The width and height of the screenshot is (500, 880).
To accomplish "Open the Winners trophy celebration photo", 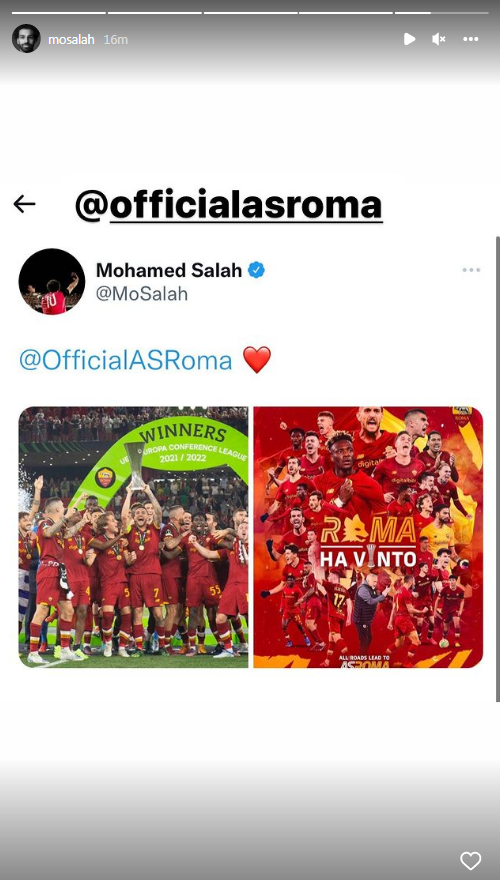I will coord(134,537).
